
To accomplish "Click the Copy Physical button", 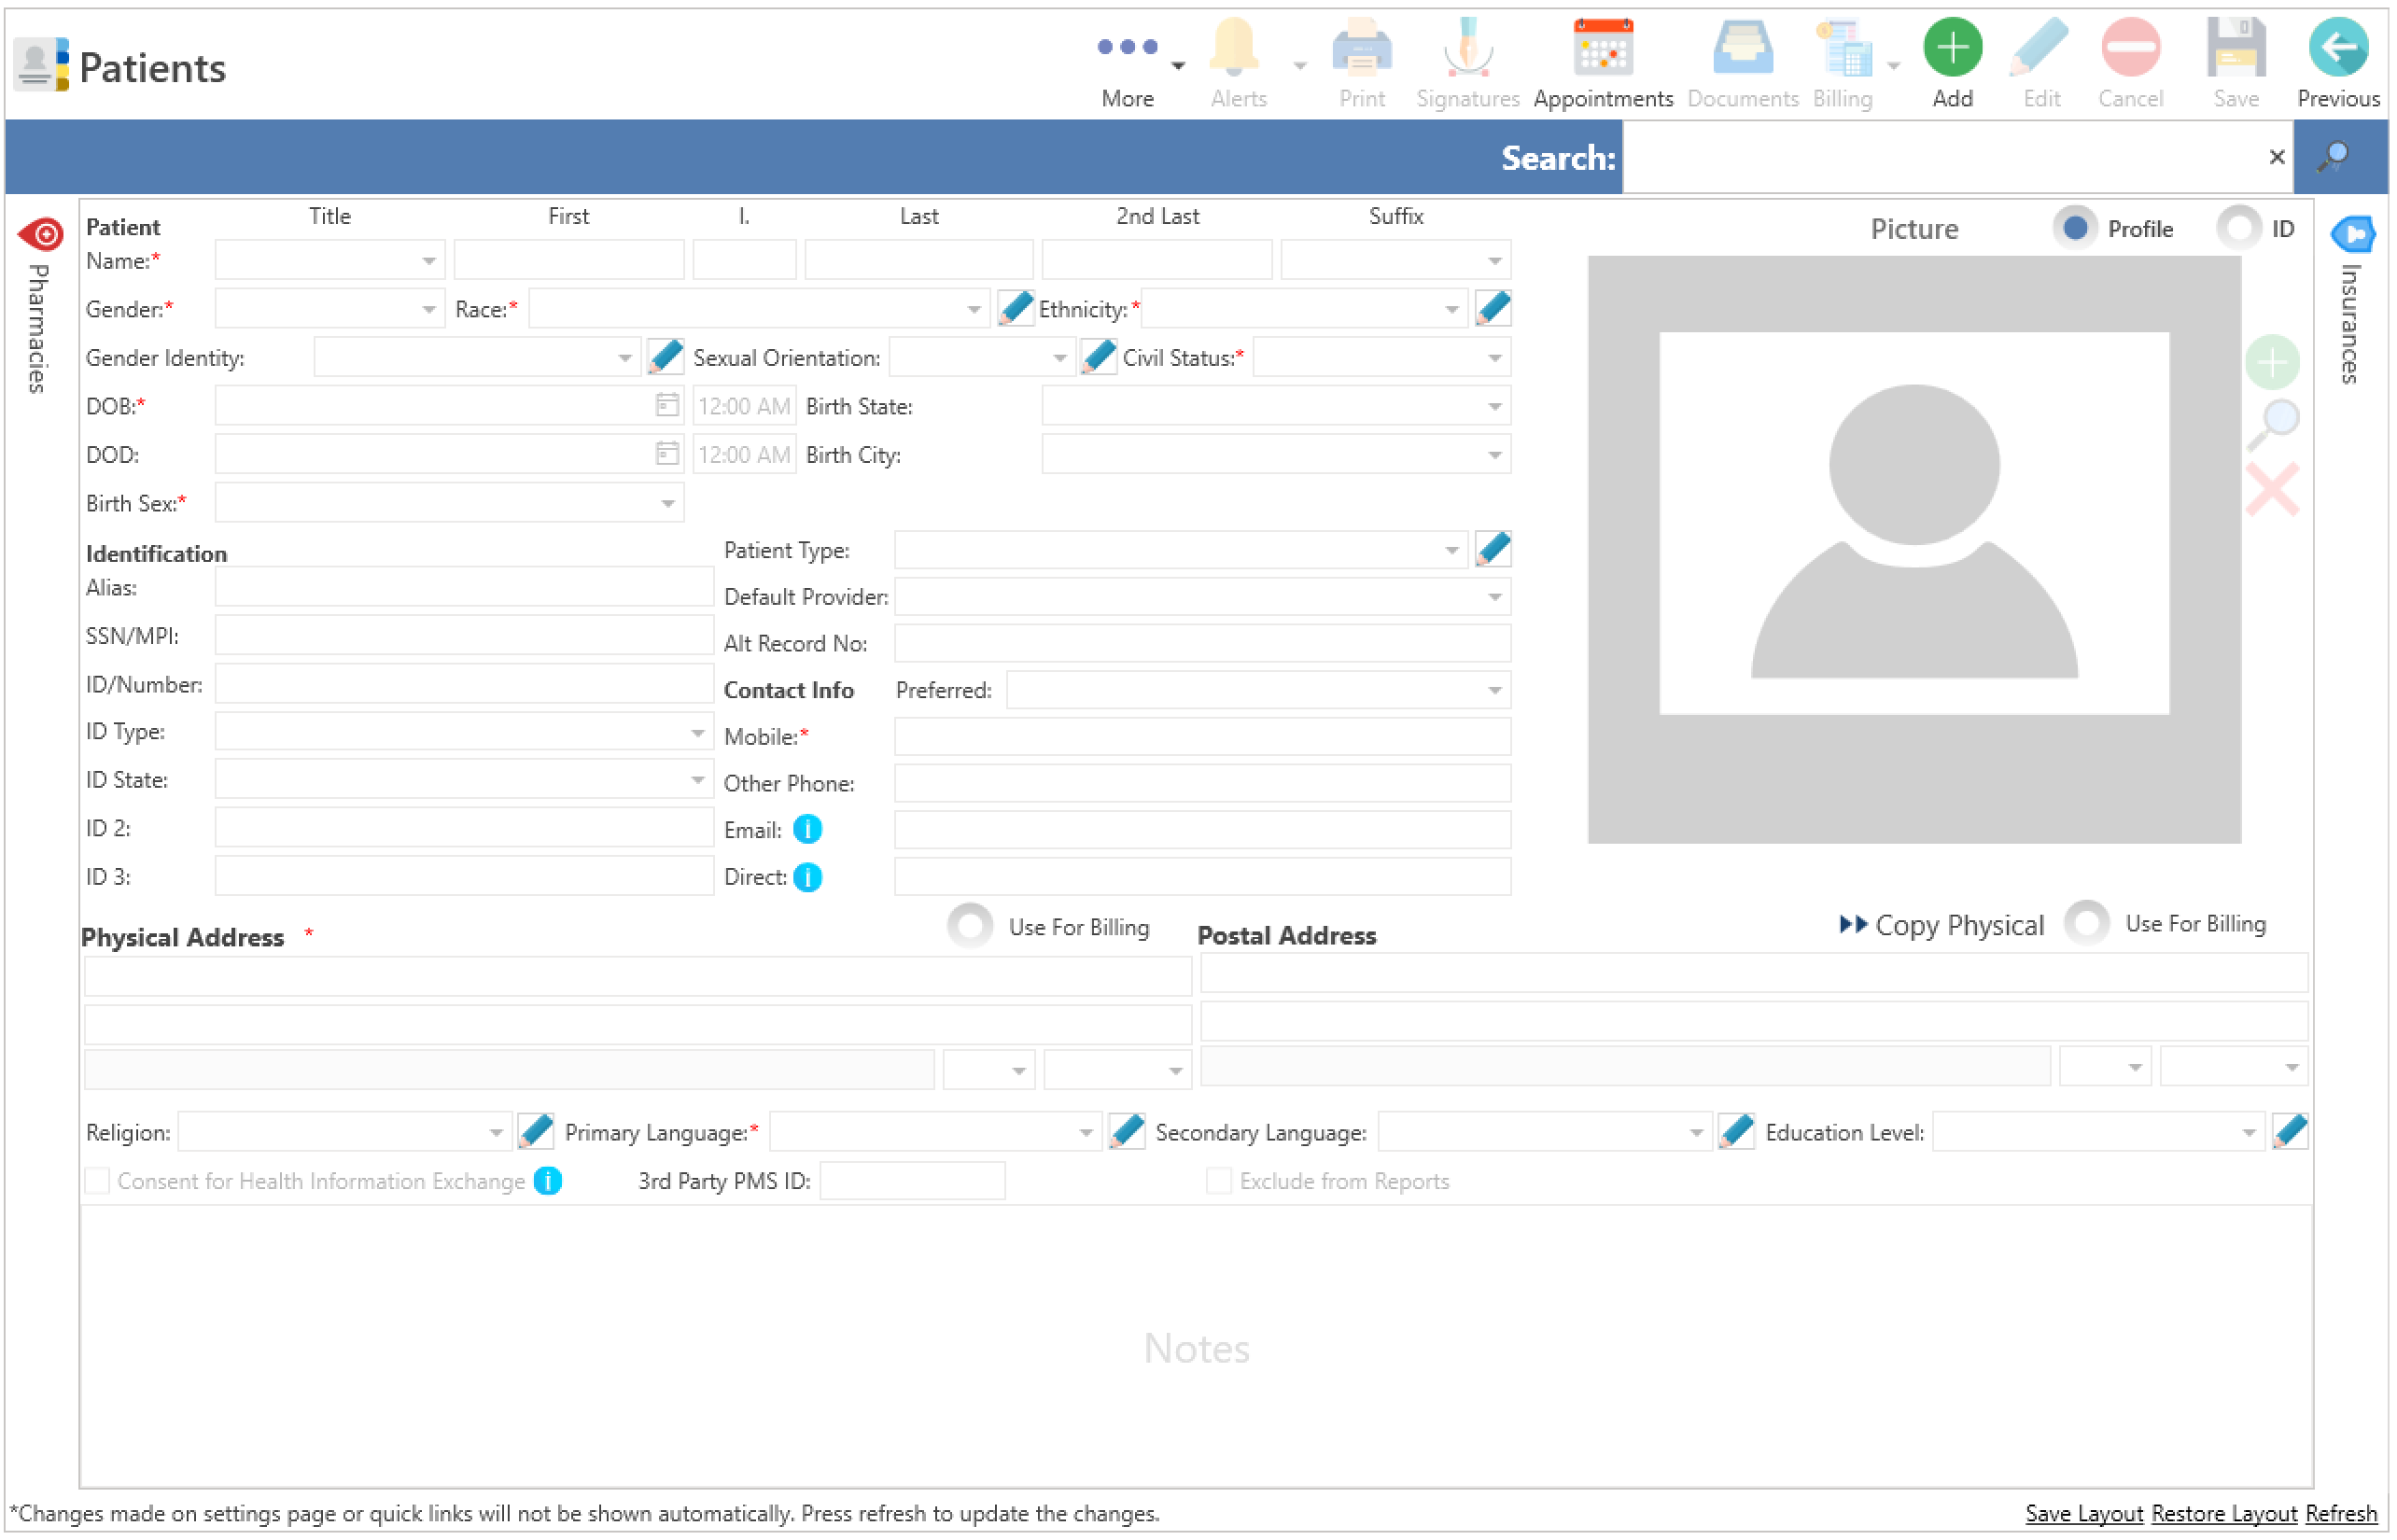I will point(1943,925).
